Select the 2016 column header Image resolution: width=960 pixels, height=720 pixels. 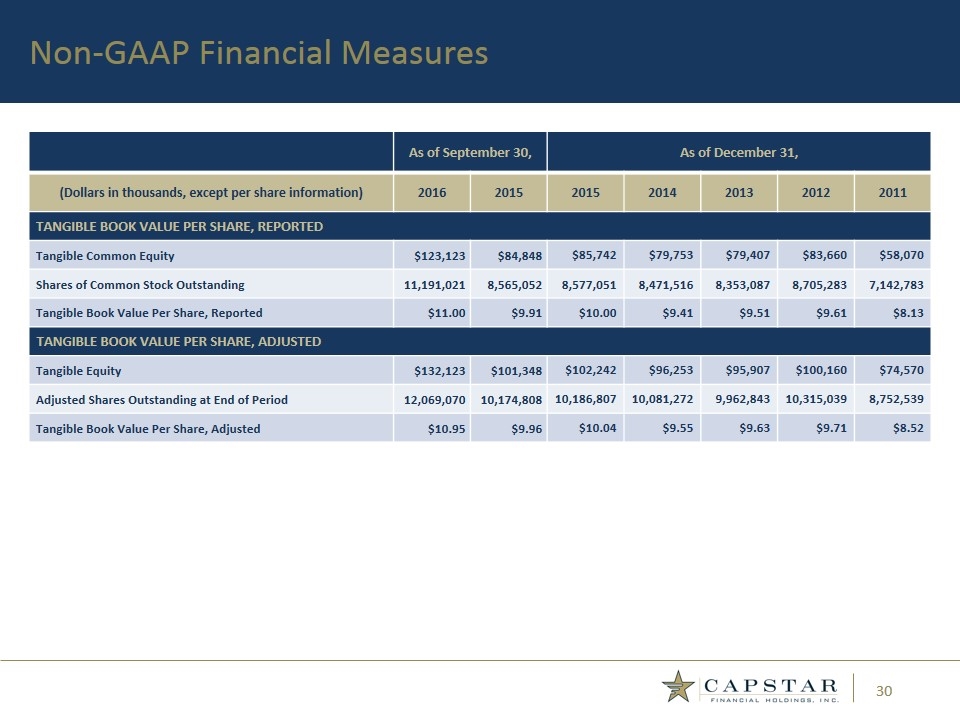pyautogui.click(x=432, y=191)
